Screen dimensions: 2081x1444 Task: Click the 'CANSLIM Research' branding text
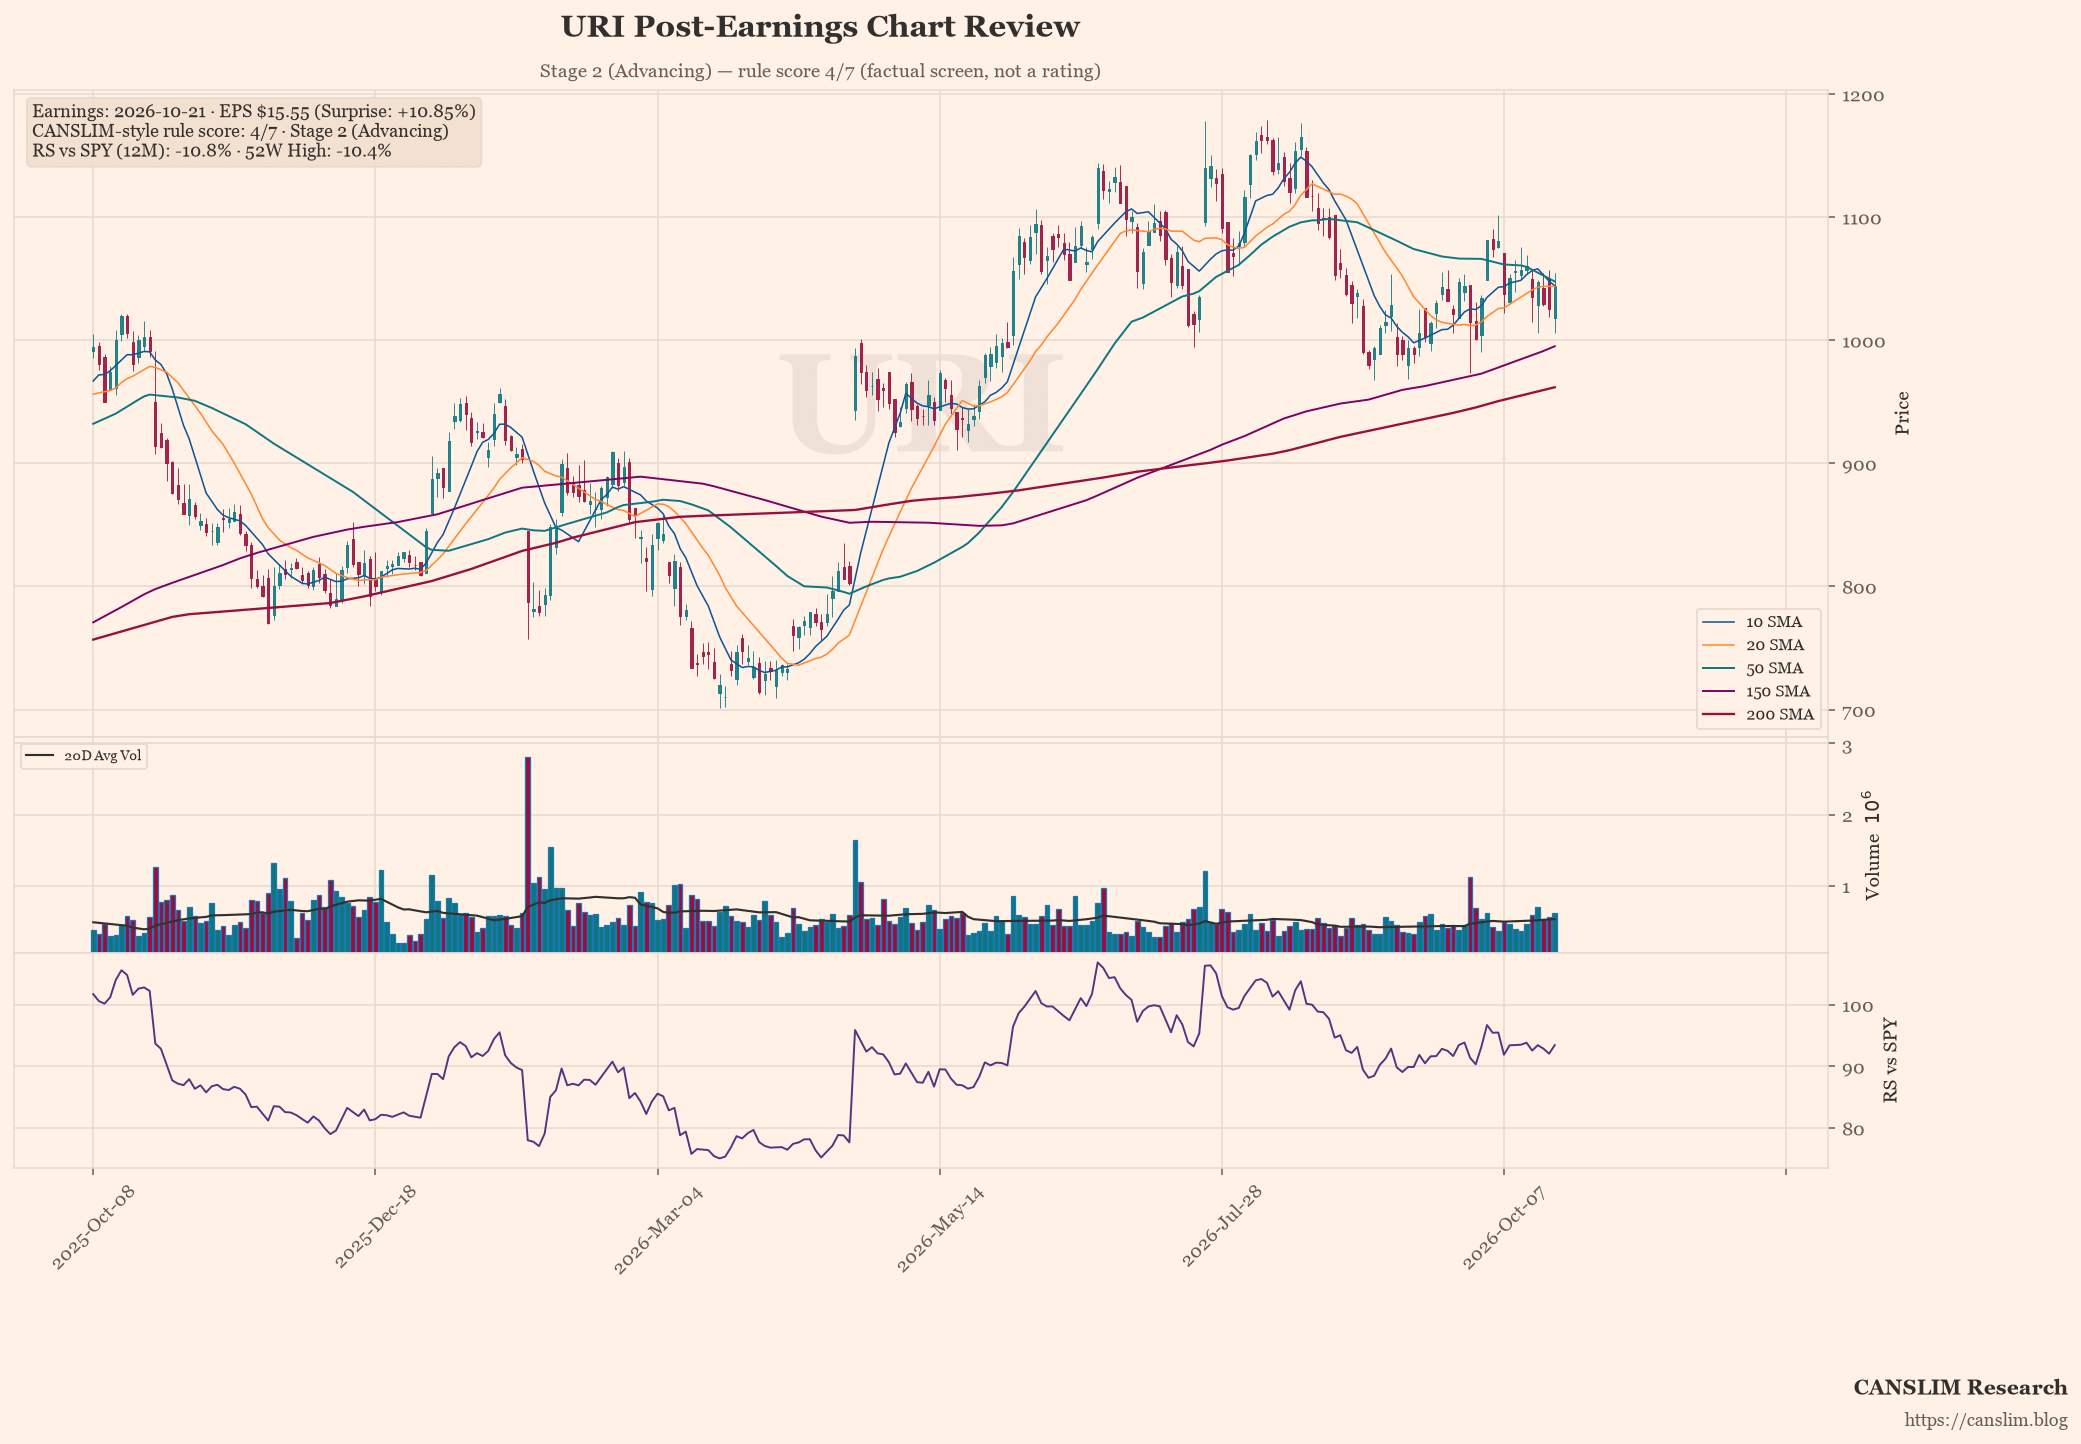pos(1960,1388)
